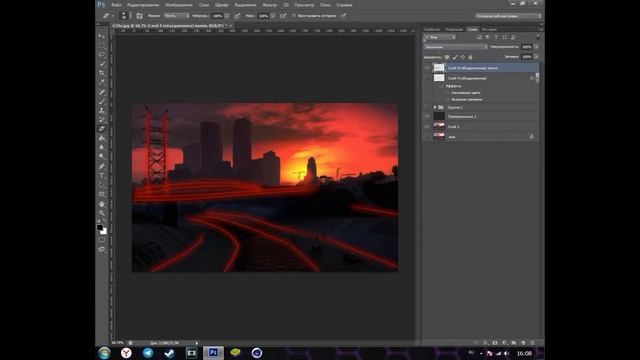Switch to the 'Свойства' panel tab
The image size is (640, 360).
click(432, 29)
